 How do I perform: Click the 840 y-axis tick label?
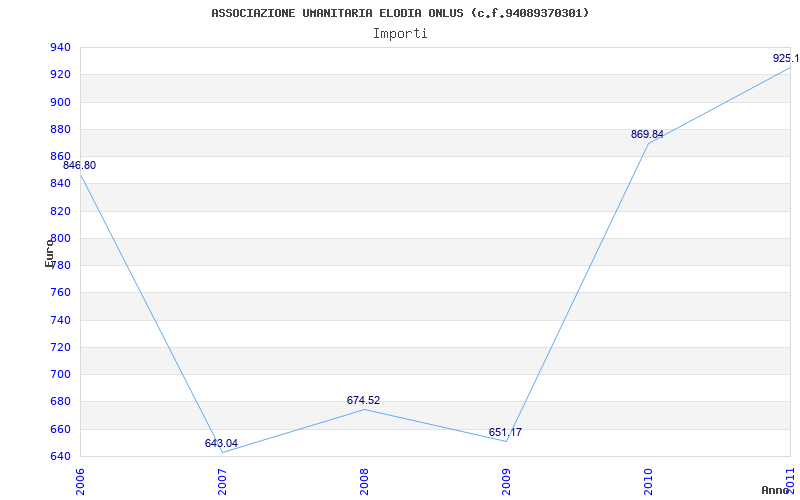60,184
